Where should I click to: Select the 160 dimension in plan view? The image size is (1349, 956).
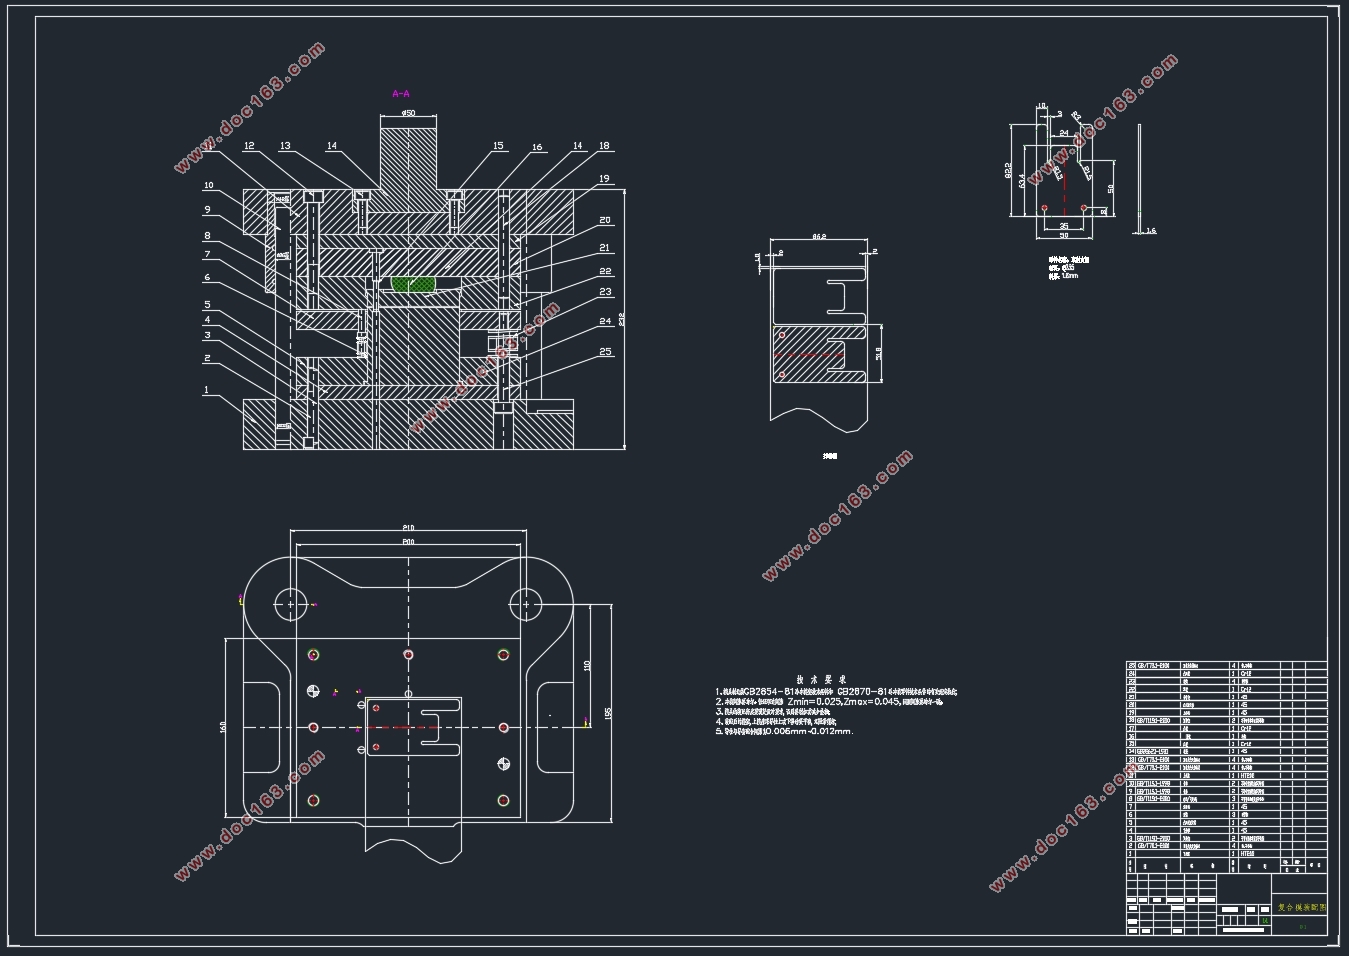point(223,726)
